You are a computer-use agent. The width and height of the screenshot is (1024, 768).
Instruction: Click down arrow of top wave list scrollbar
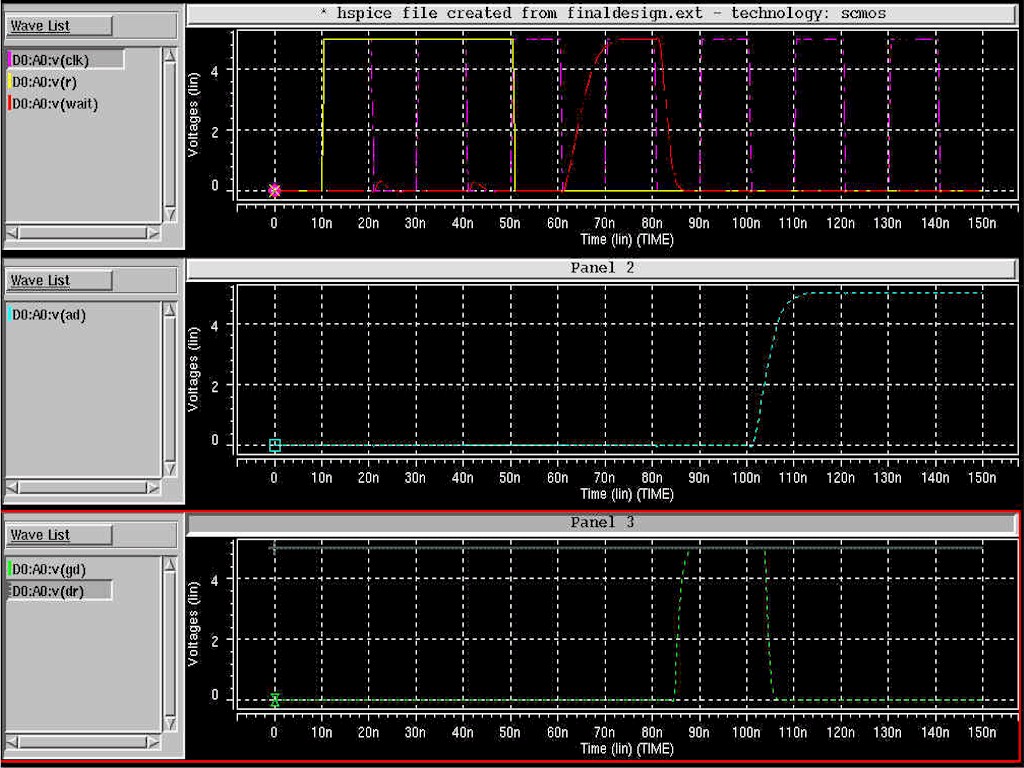tap(170, 215)
